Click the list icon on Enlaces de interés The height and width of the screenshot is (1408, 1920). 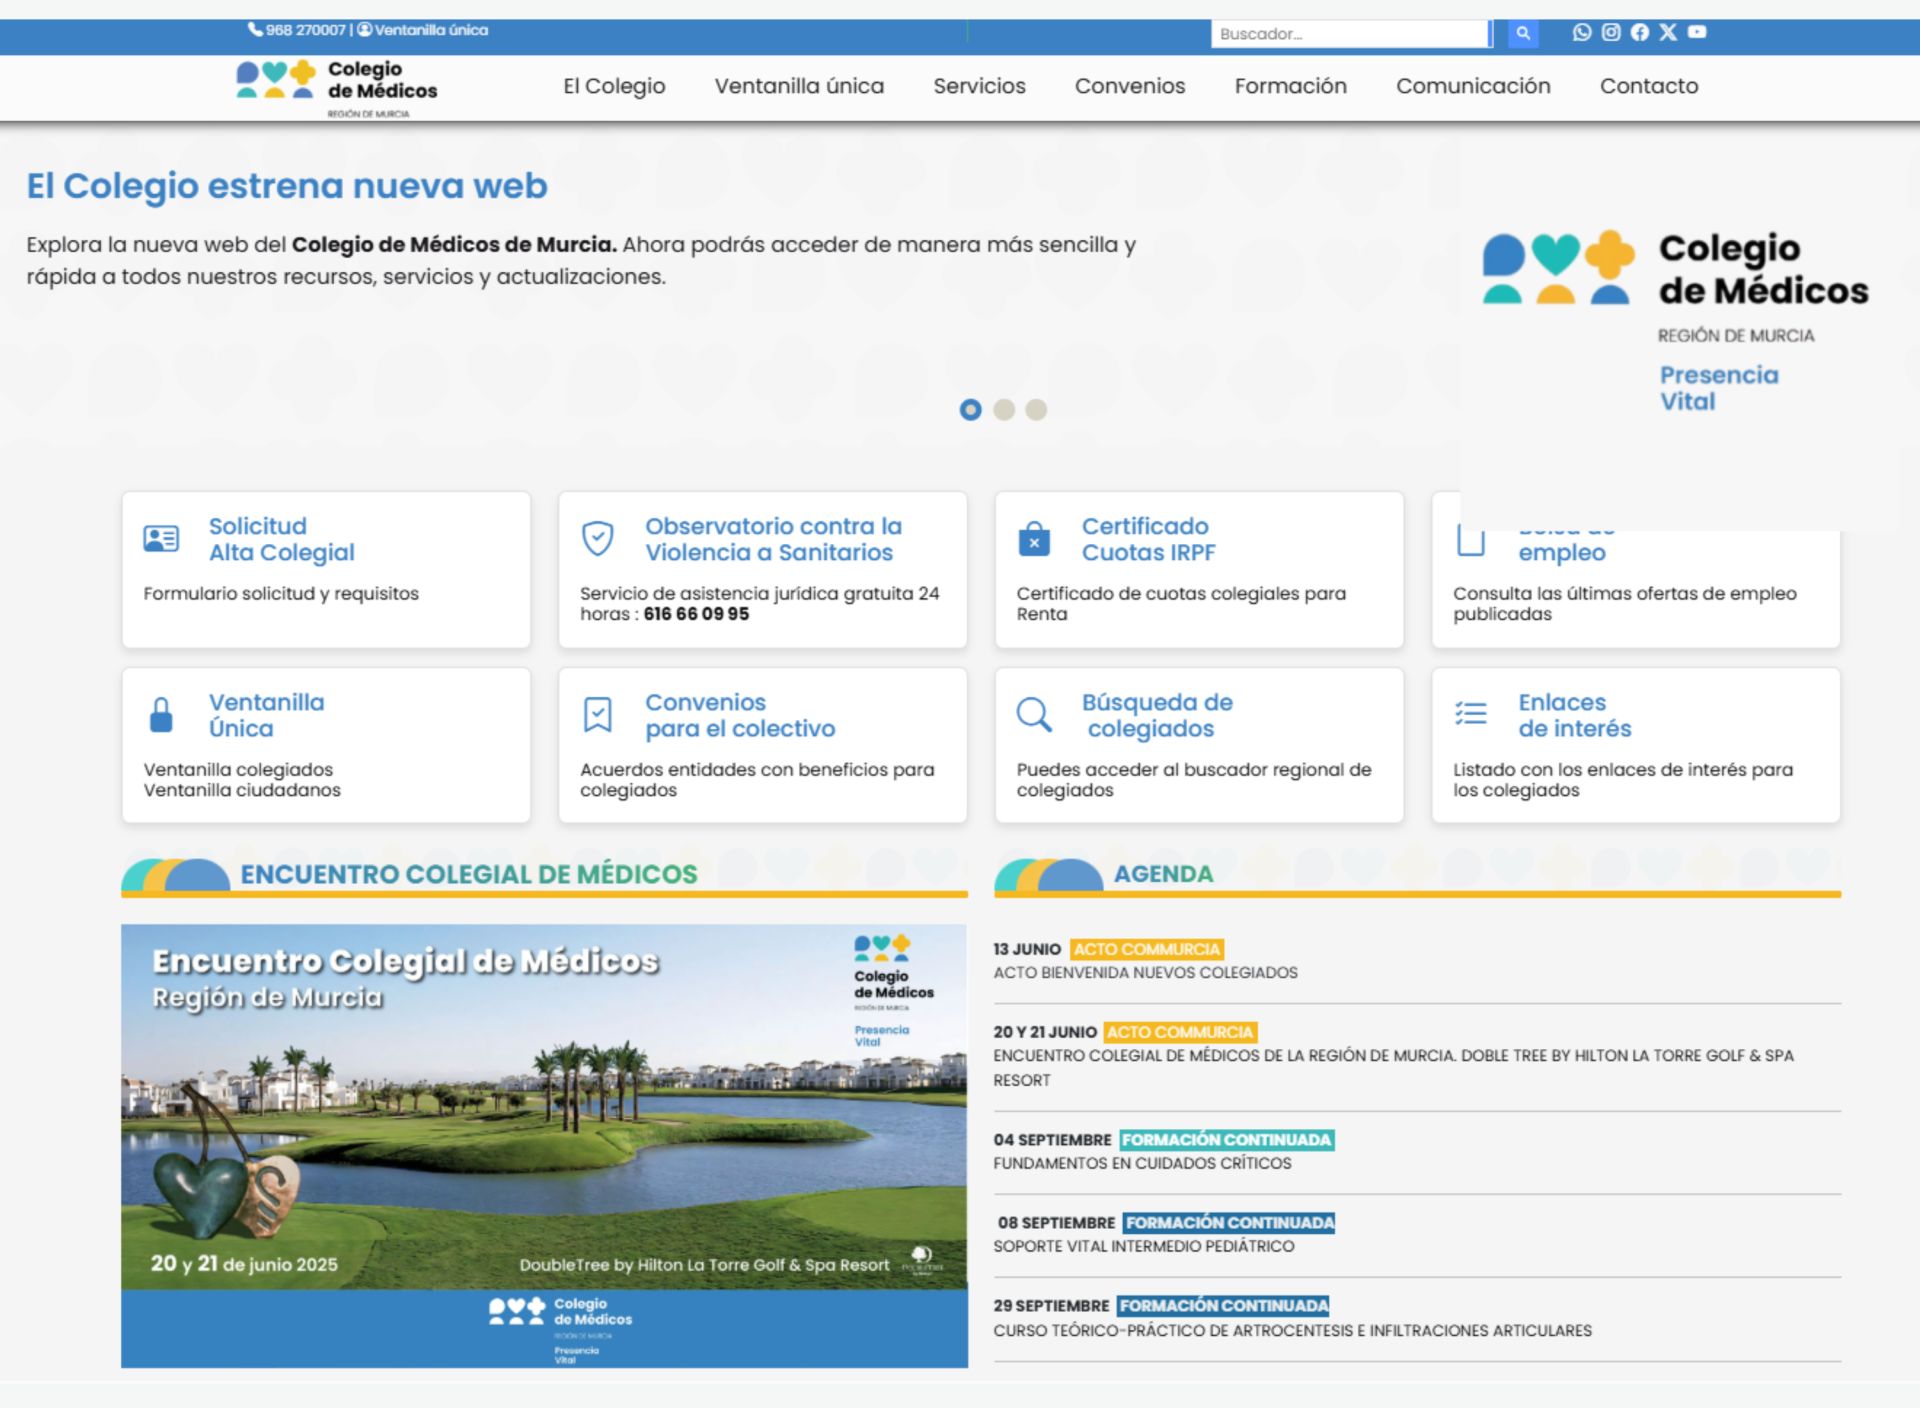coord(1470,714)
